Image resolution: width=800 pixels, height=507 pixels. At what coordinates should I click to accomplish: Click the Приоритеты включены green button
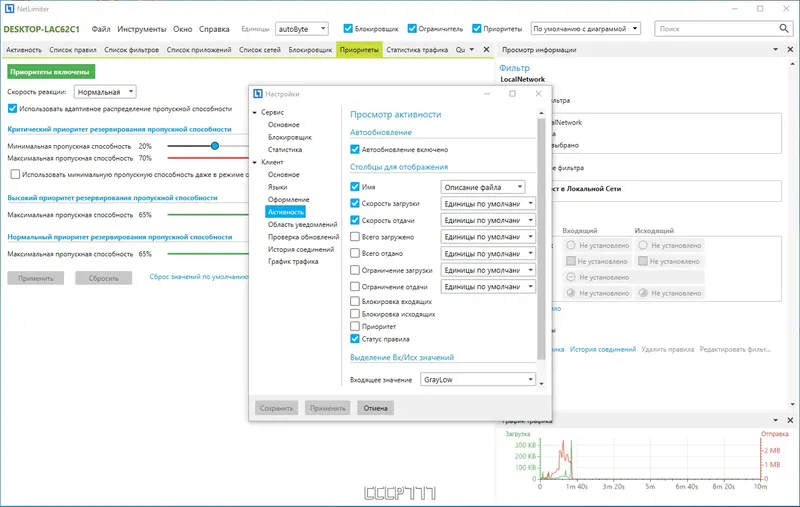coord(51,72)
